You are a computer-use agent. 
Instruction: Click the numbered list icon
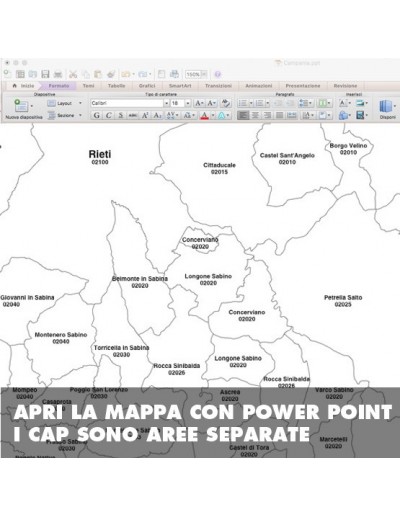(x=259, y=103)
